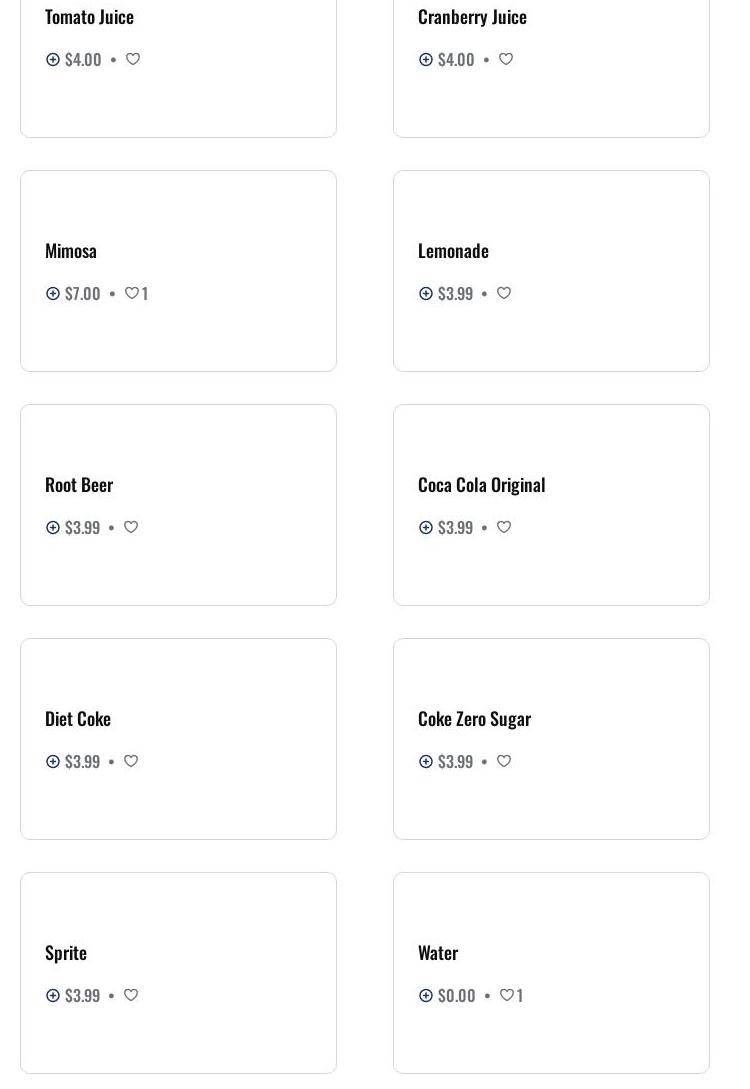Click the Root Beer title
Image resolution: width=750 pixels, height=1089 pixels.
click(x=79, y=484)
